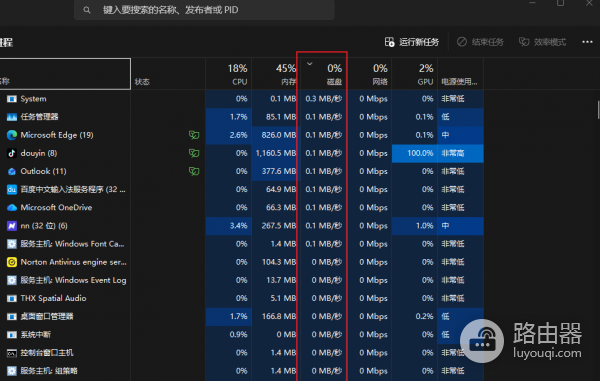The image size is (600, 381).
Task: Select the Norton Antivirus engine icon
Action: pyautogui.click(x=12, y=262)
